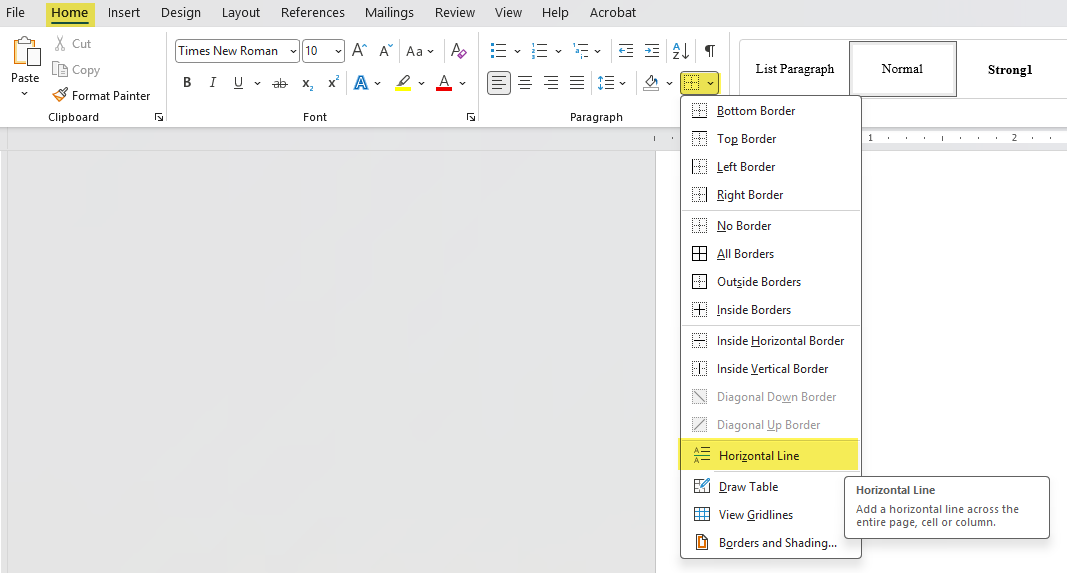Click the highlighted Borders button icon
The image size is (1067, 573).
click(692, 83)
